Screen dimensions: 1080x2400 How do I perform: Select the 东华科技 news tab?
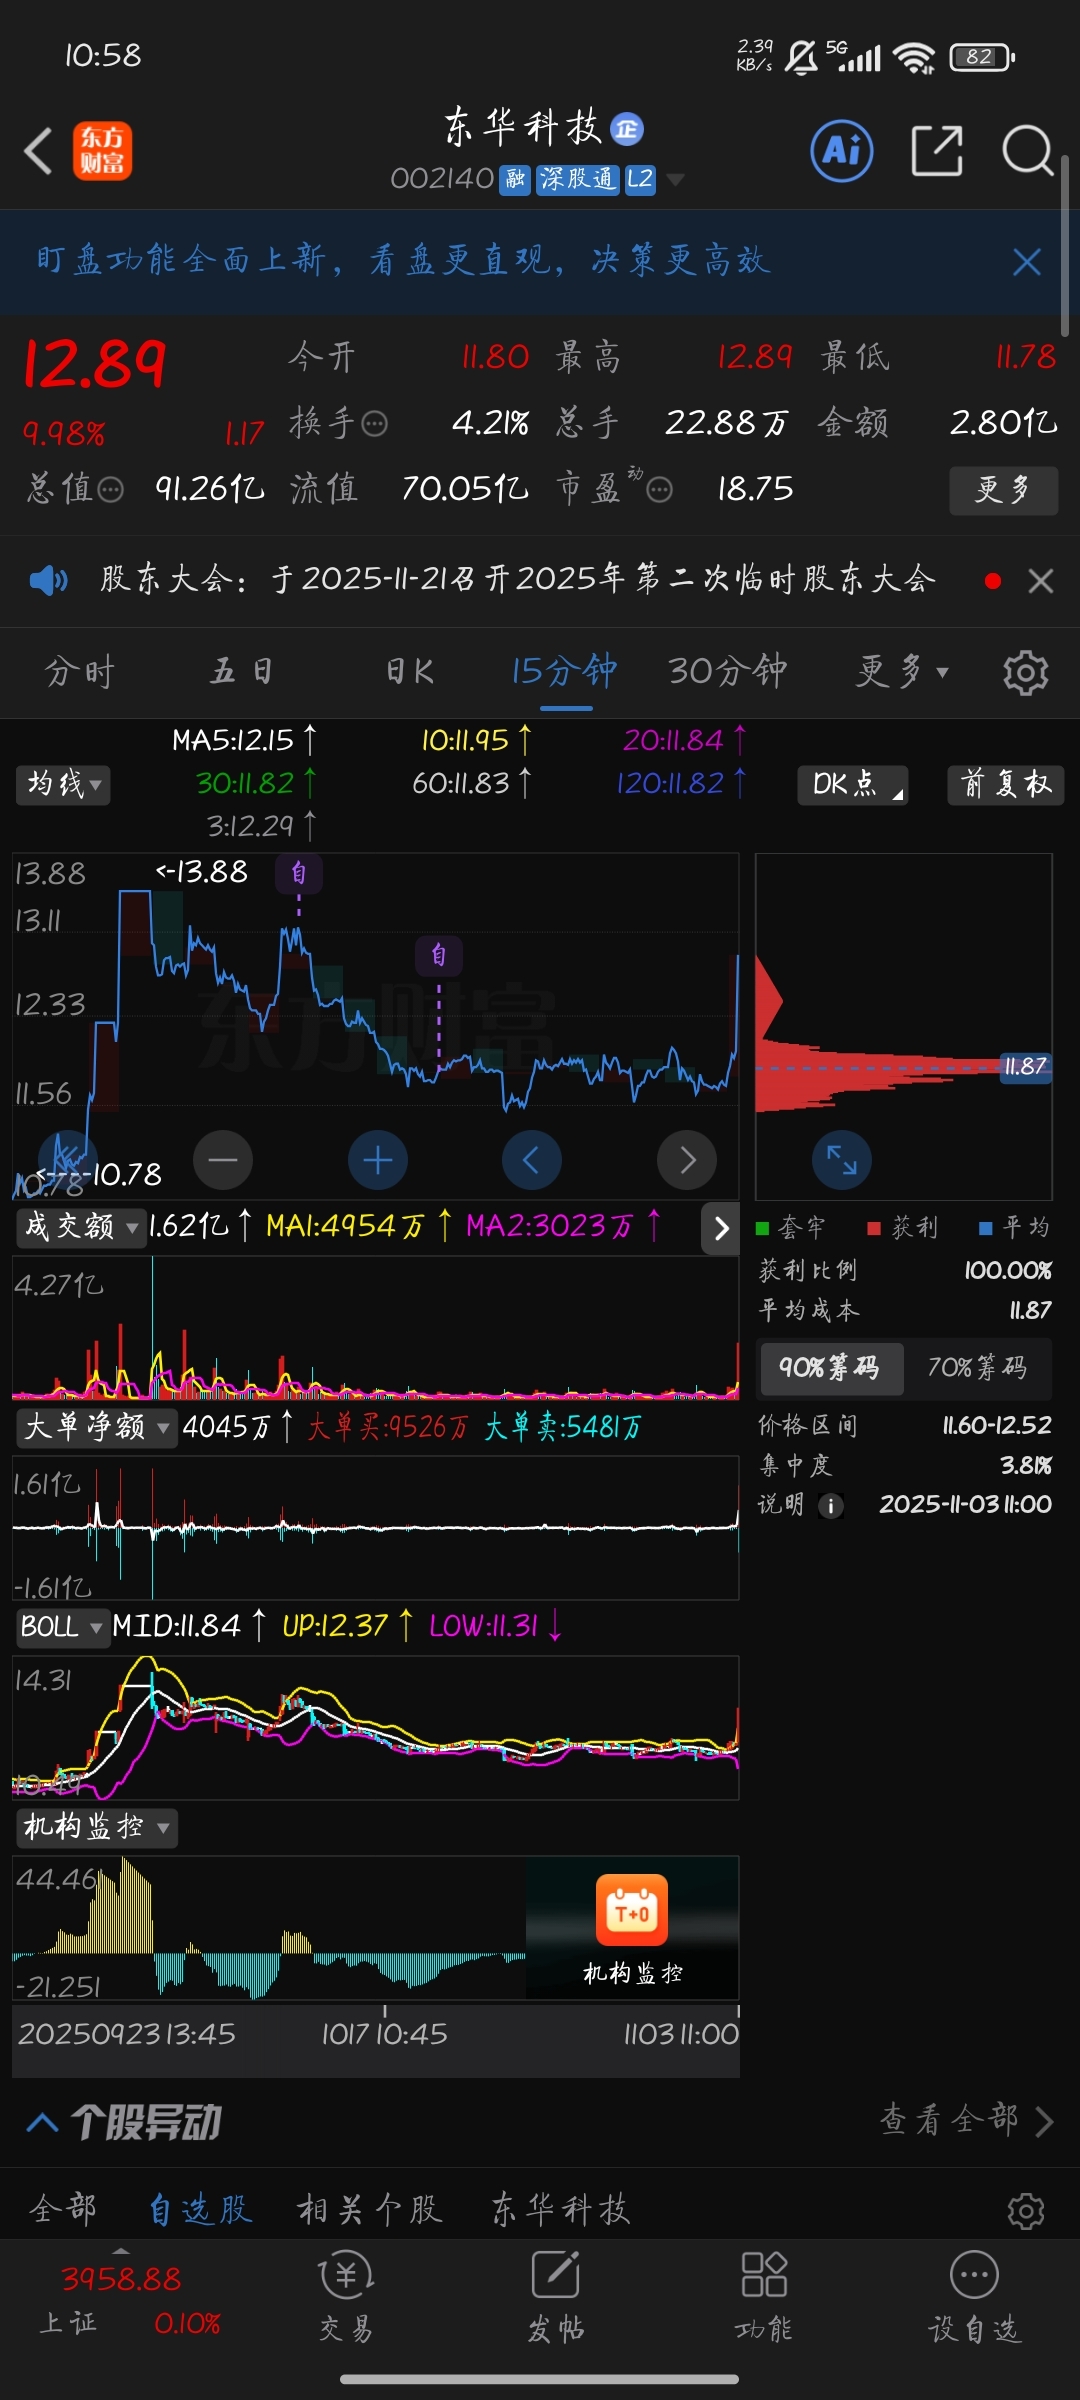tap(560, 2209)
